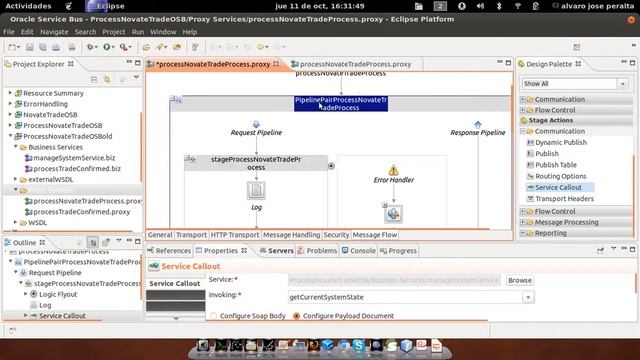Click the Progress view tab
This screenshot has width=640, height=360.
click(x=398, y=251)
